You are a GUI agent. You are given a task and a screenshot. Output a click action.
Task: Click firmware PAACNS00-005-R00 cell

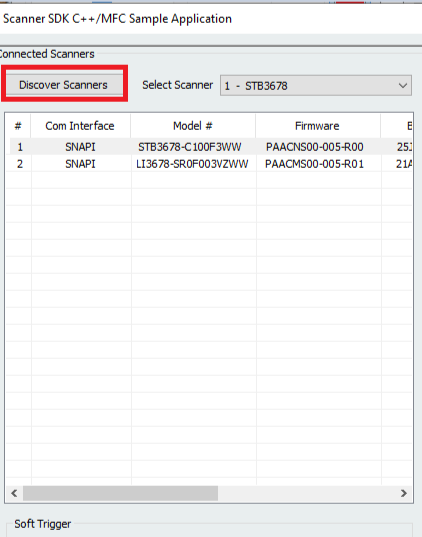314,147
